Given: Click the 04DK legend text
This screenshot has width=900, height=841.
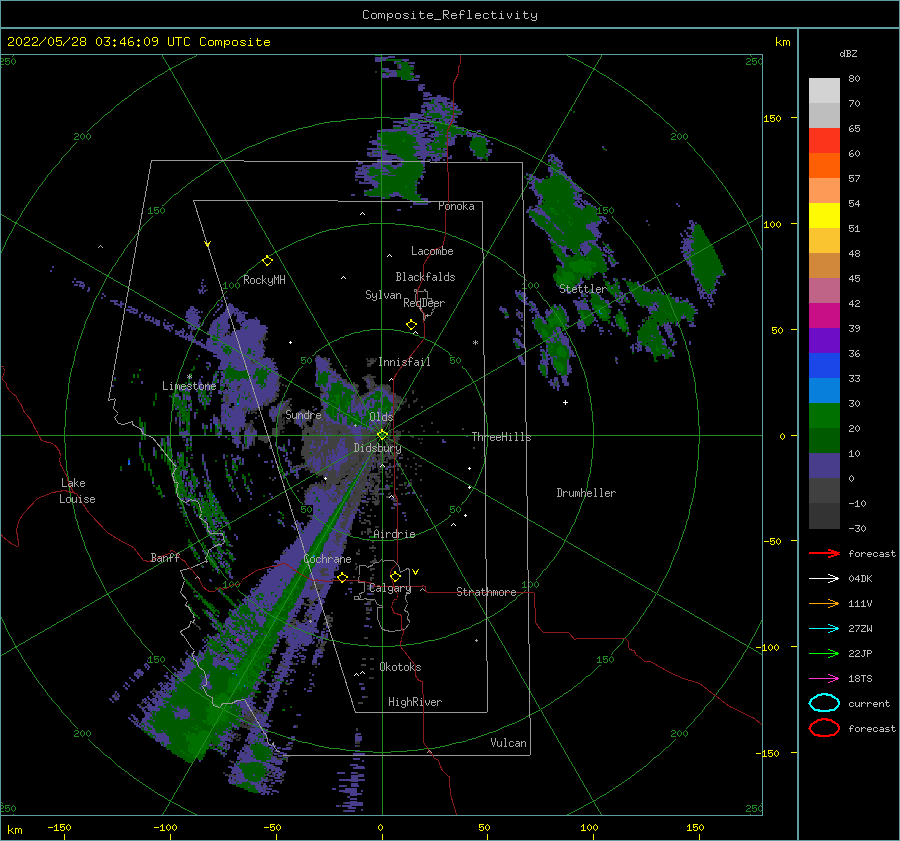Looking at the screenshot, I should 860,578.
